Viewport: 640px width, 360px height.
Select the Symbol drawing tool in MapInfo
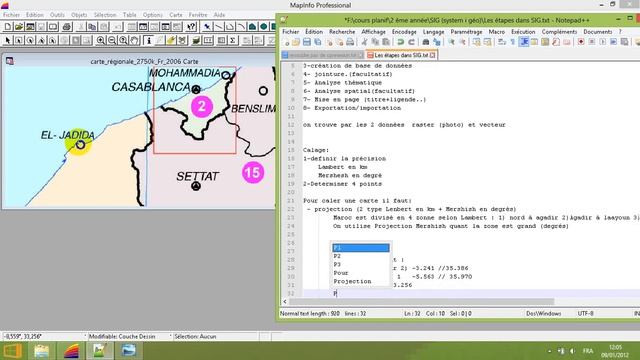point(207,27)
